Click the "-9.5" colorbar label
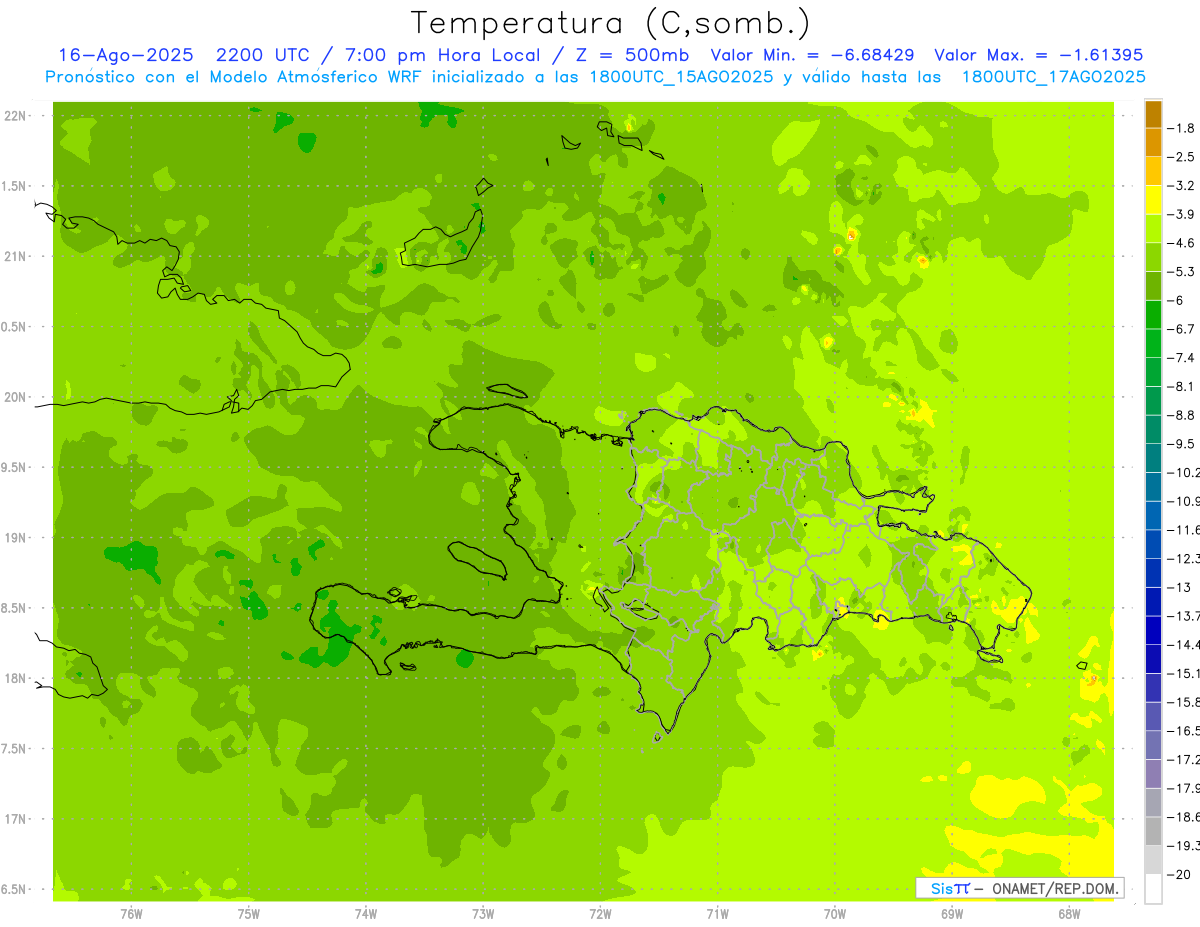Screen dimensions: 1200x927 point(1181,444)
